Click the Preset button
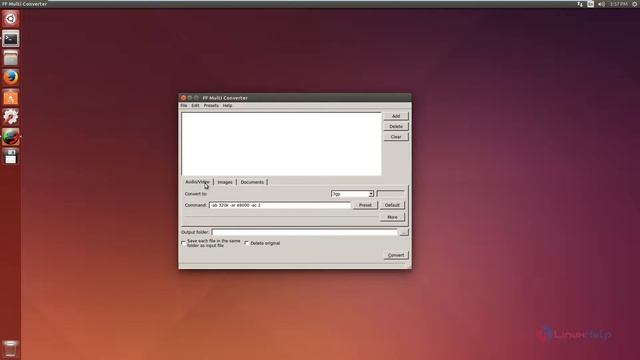 [365, 205]
